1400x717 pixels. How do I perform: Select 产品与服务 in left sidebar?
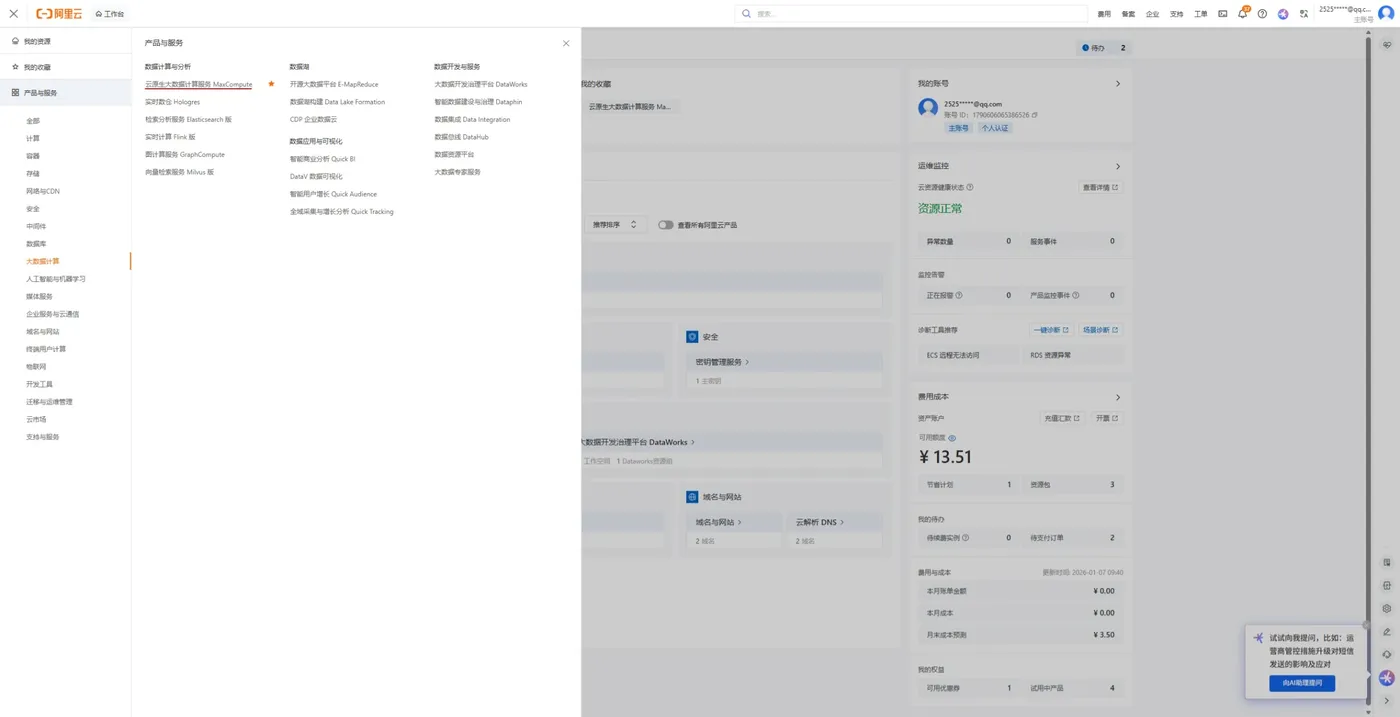click(65, 93)
